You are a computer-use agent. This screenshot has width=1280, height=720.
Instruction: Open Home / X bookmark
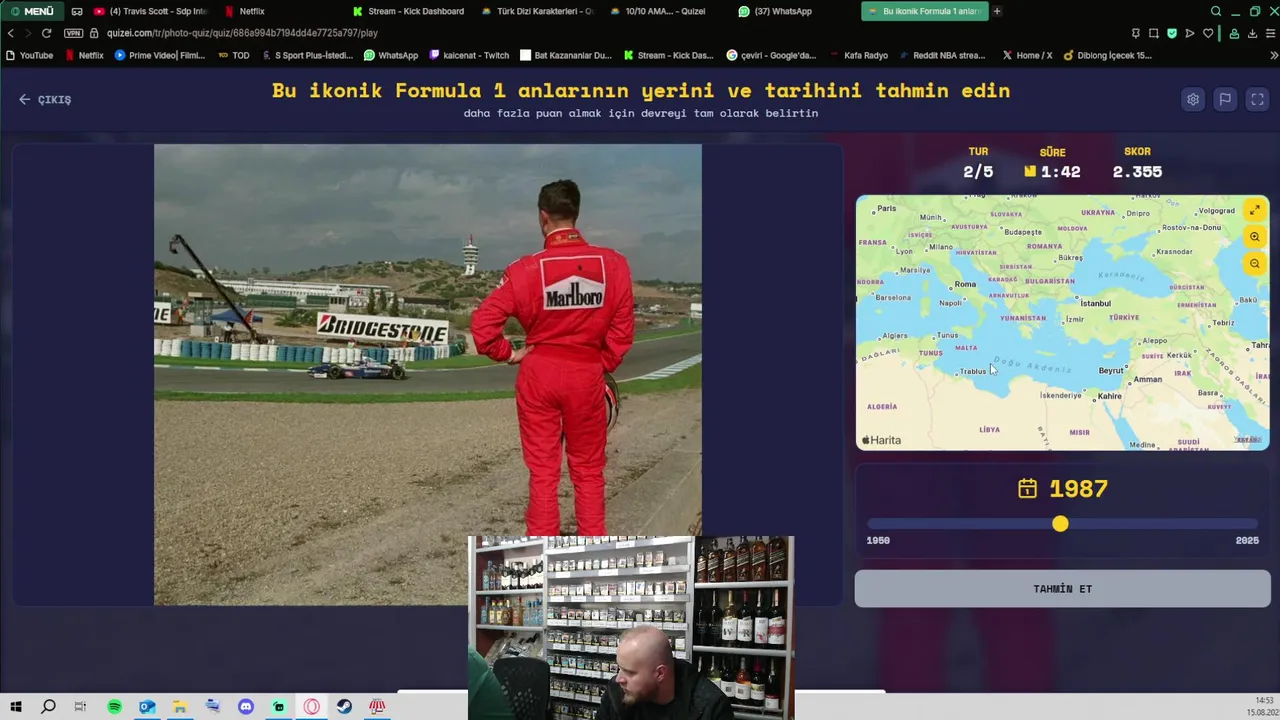coord(1027,55)
